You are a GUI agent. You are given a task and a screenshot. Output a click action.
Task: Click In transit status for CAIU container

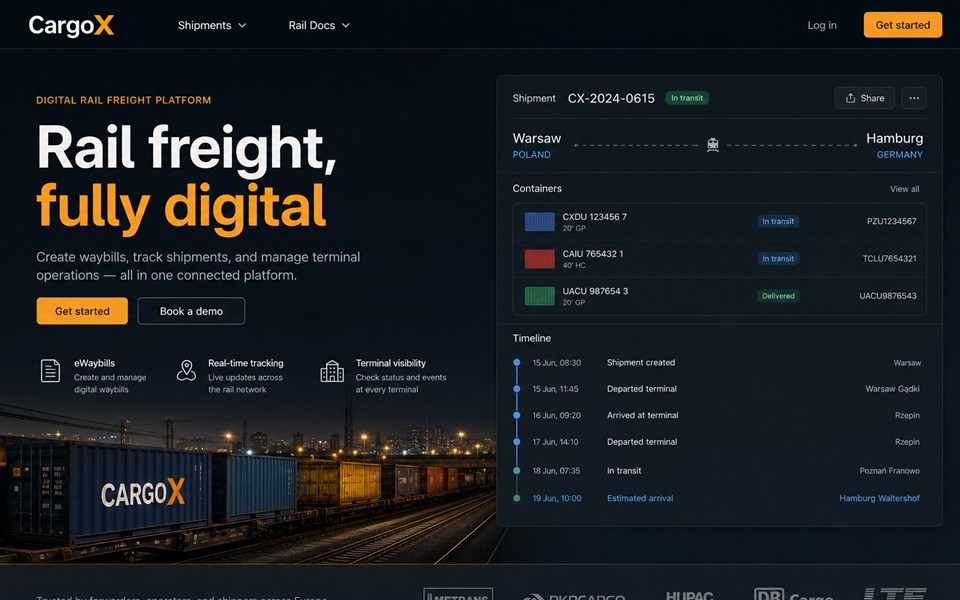[x=778, y=258]
